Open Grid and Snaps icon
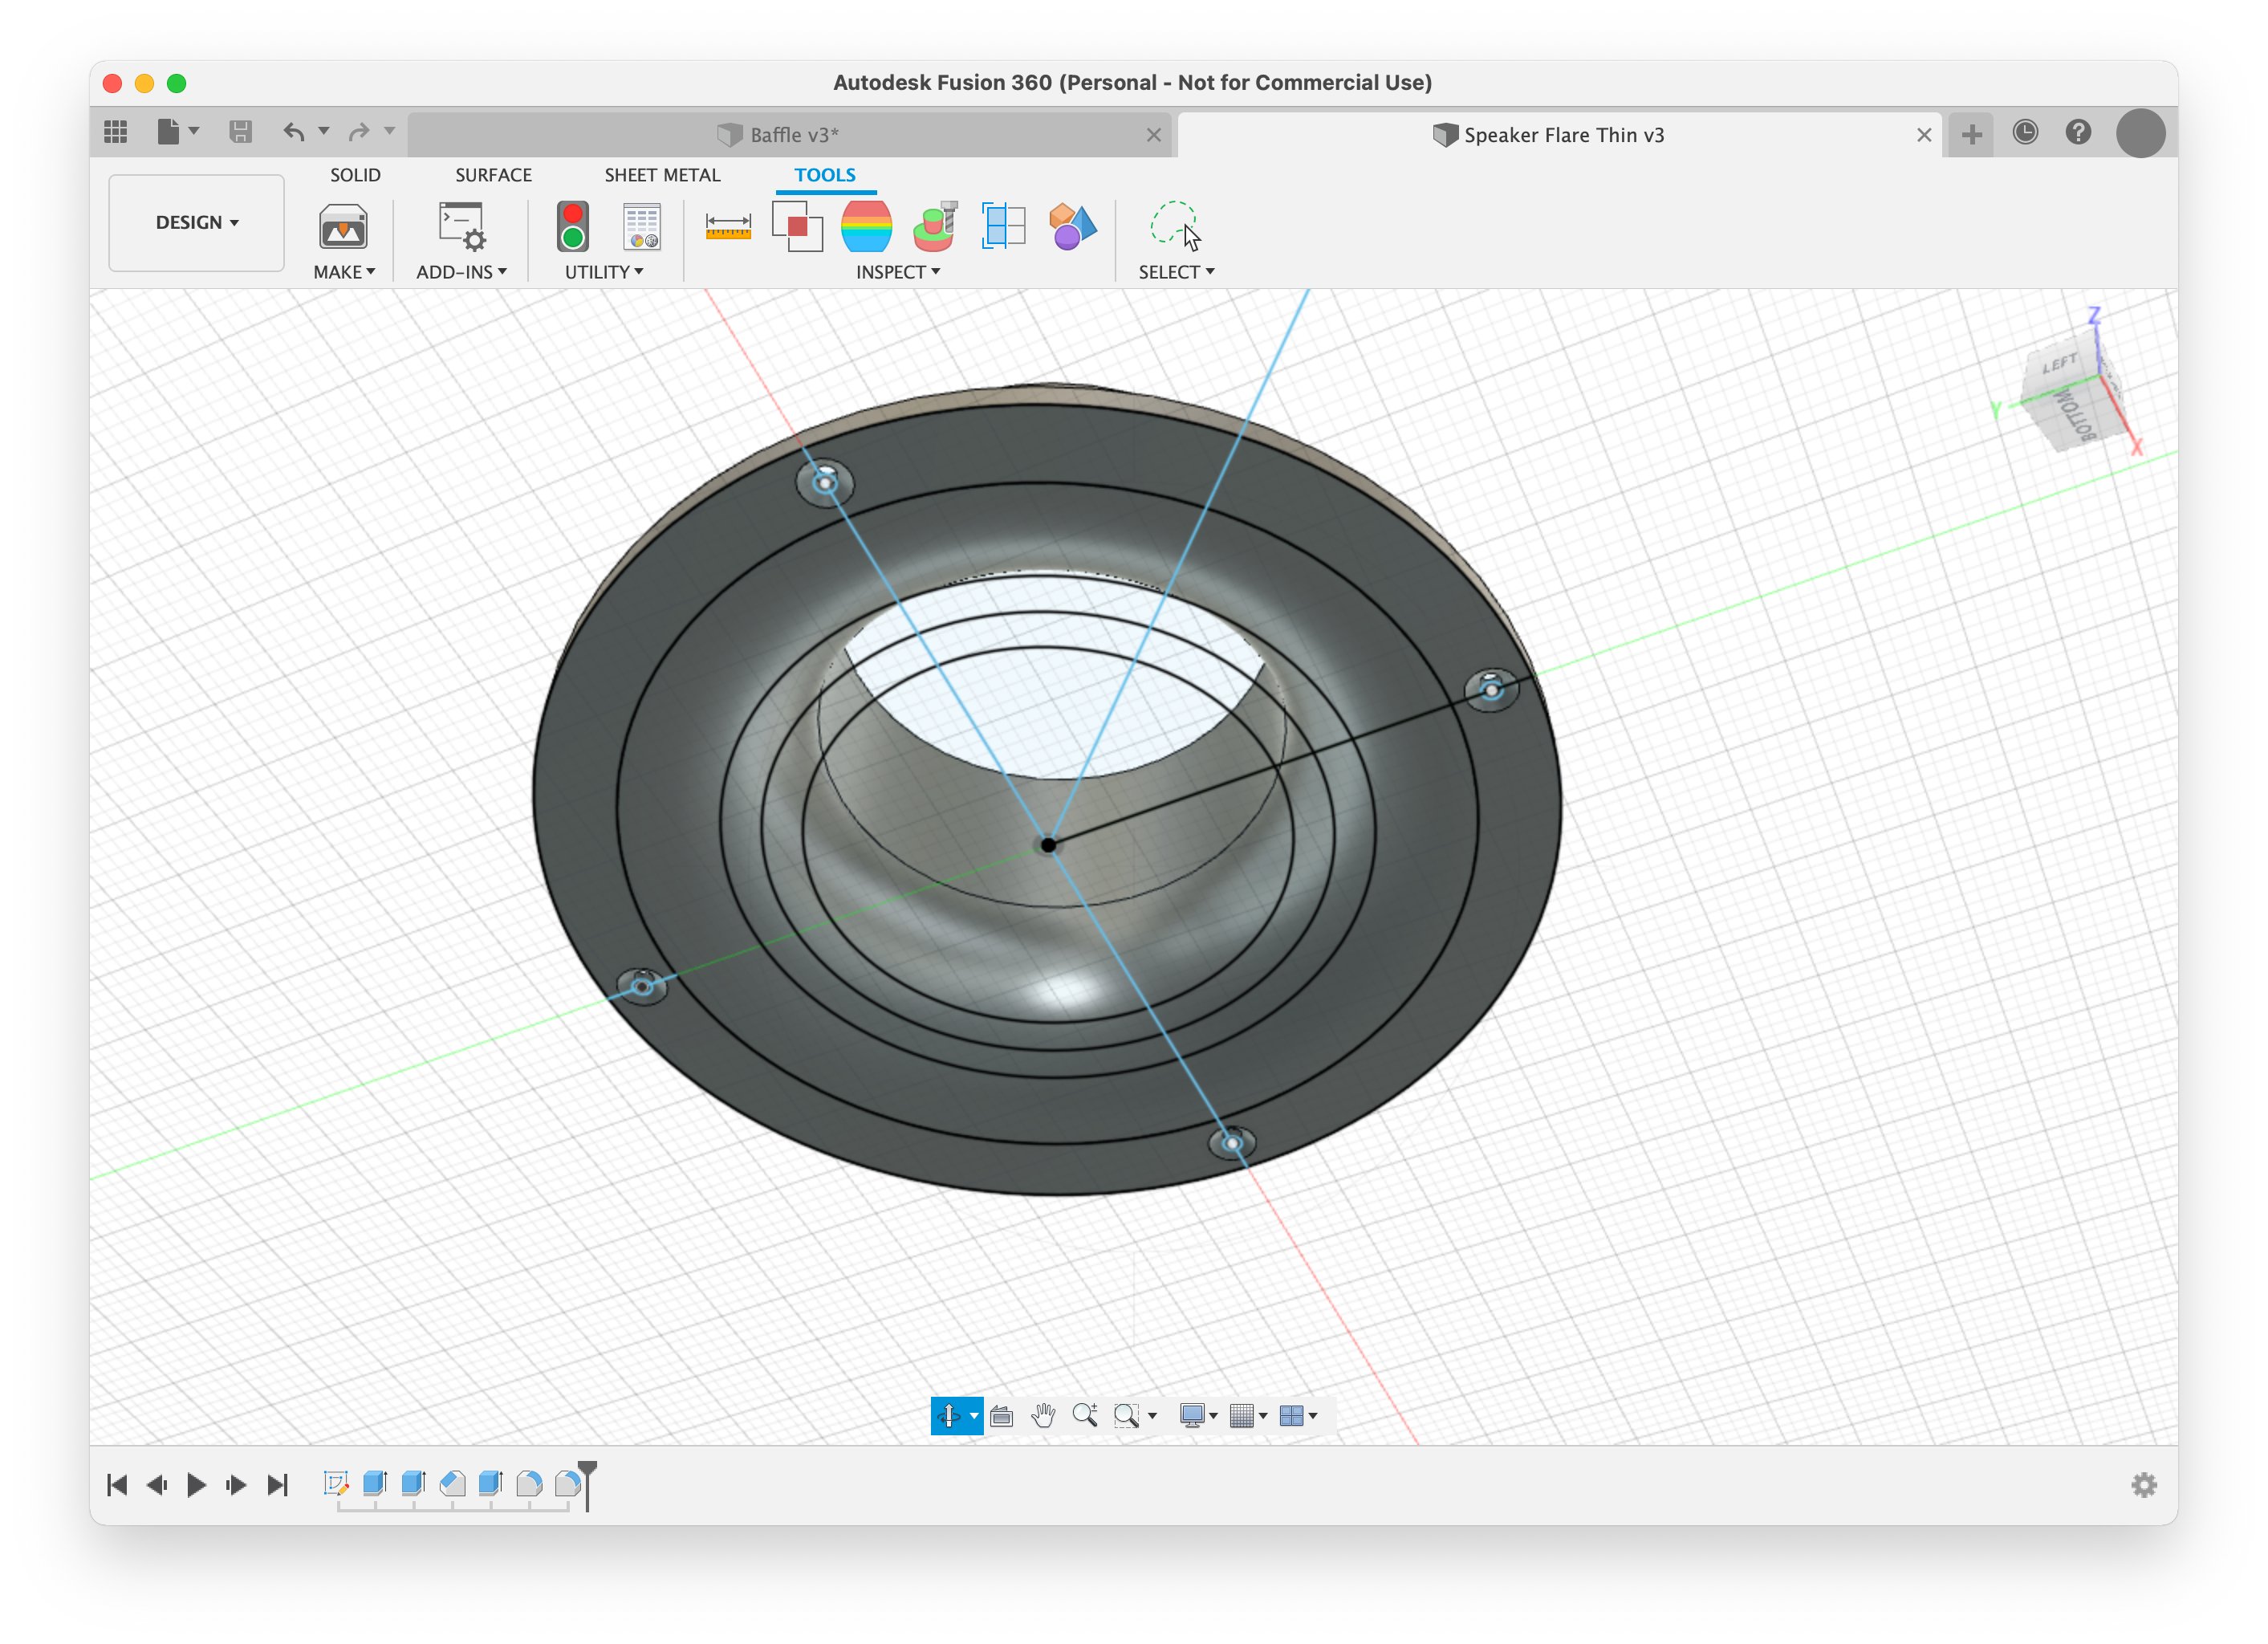The image size is (2268, 1644). [x=1241, y=1415]
